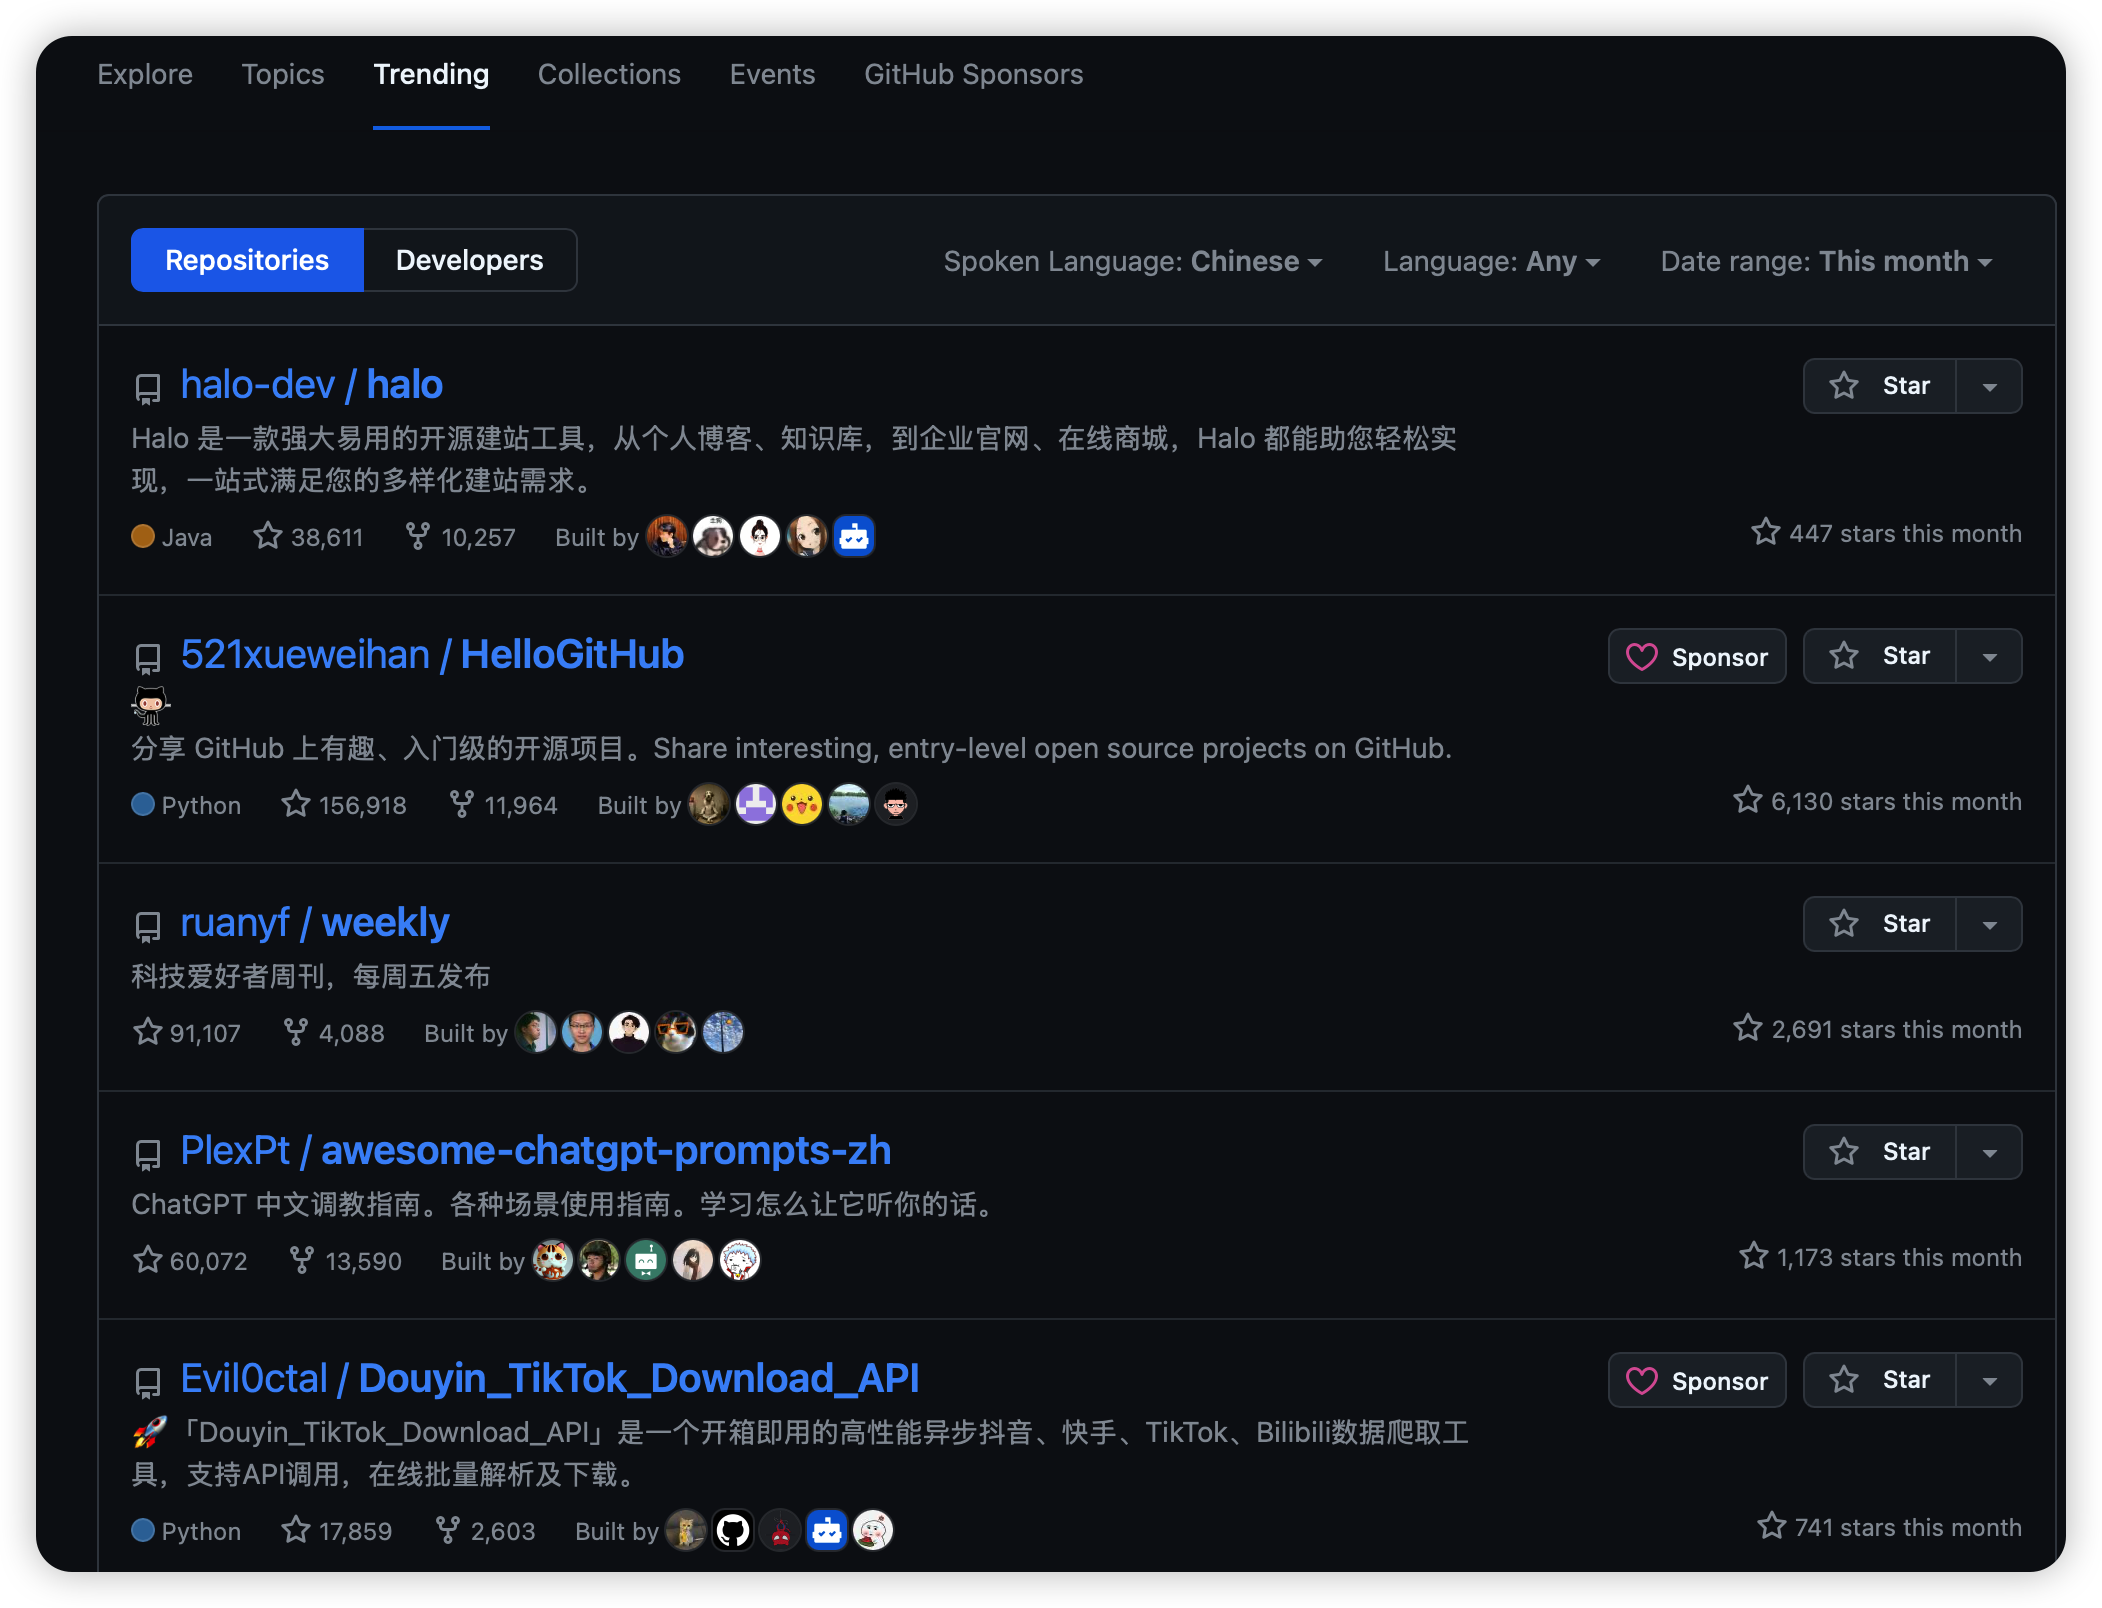2102x1608 pixels.
Task: Star the awesome-chatgpt-prompts-zh repository
Action: pos(1879,1152)
